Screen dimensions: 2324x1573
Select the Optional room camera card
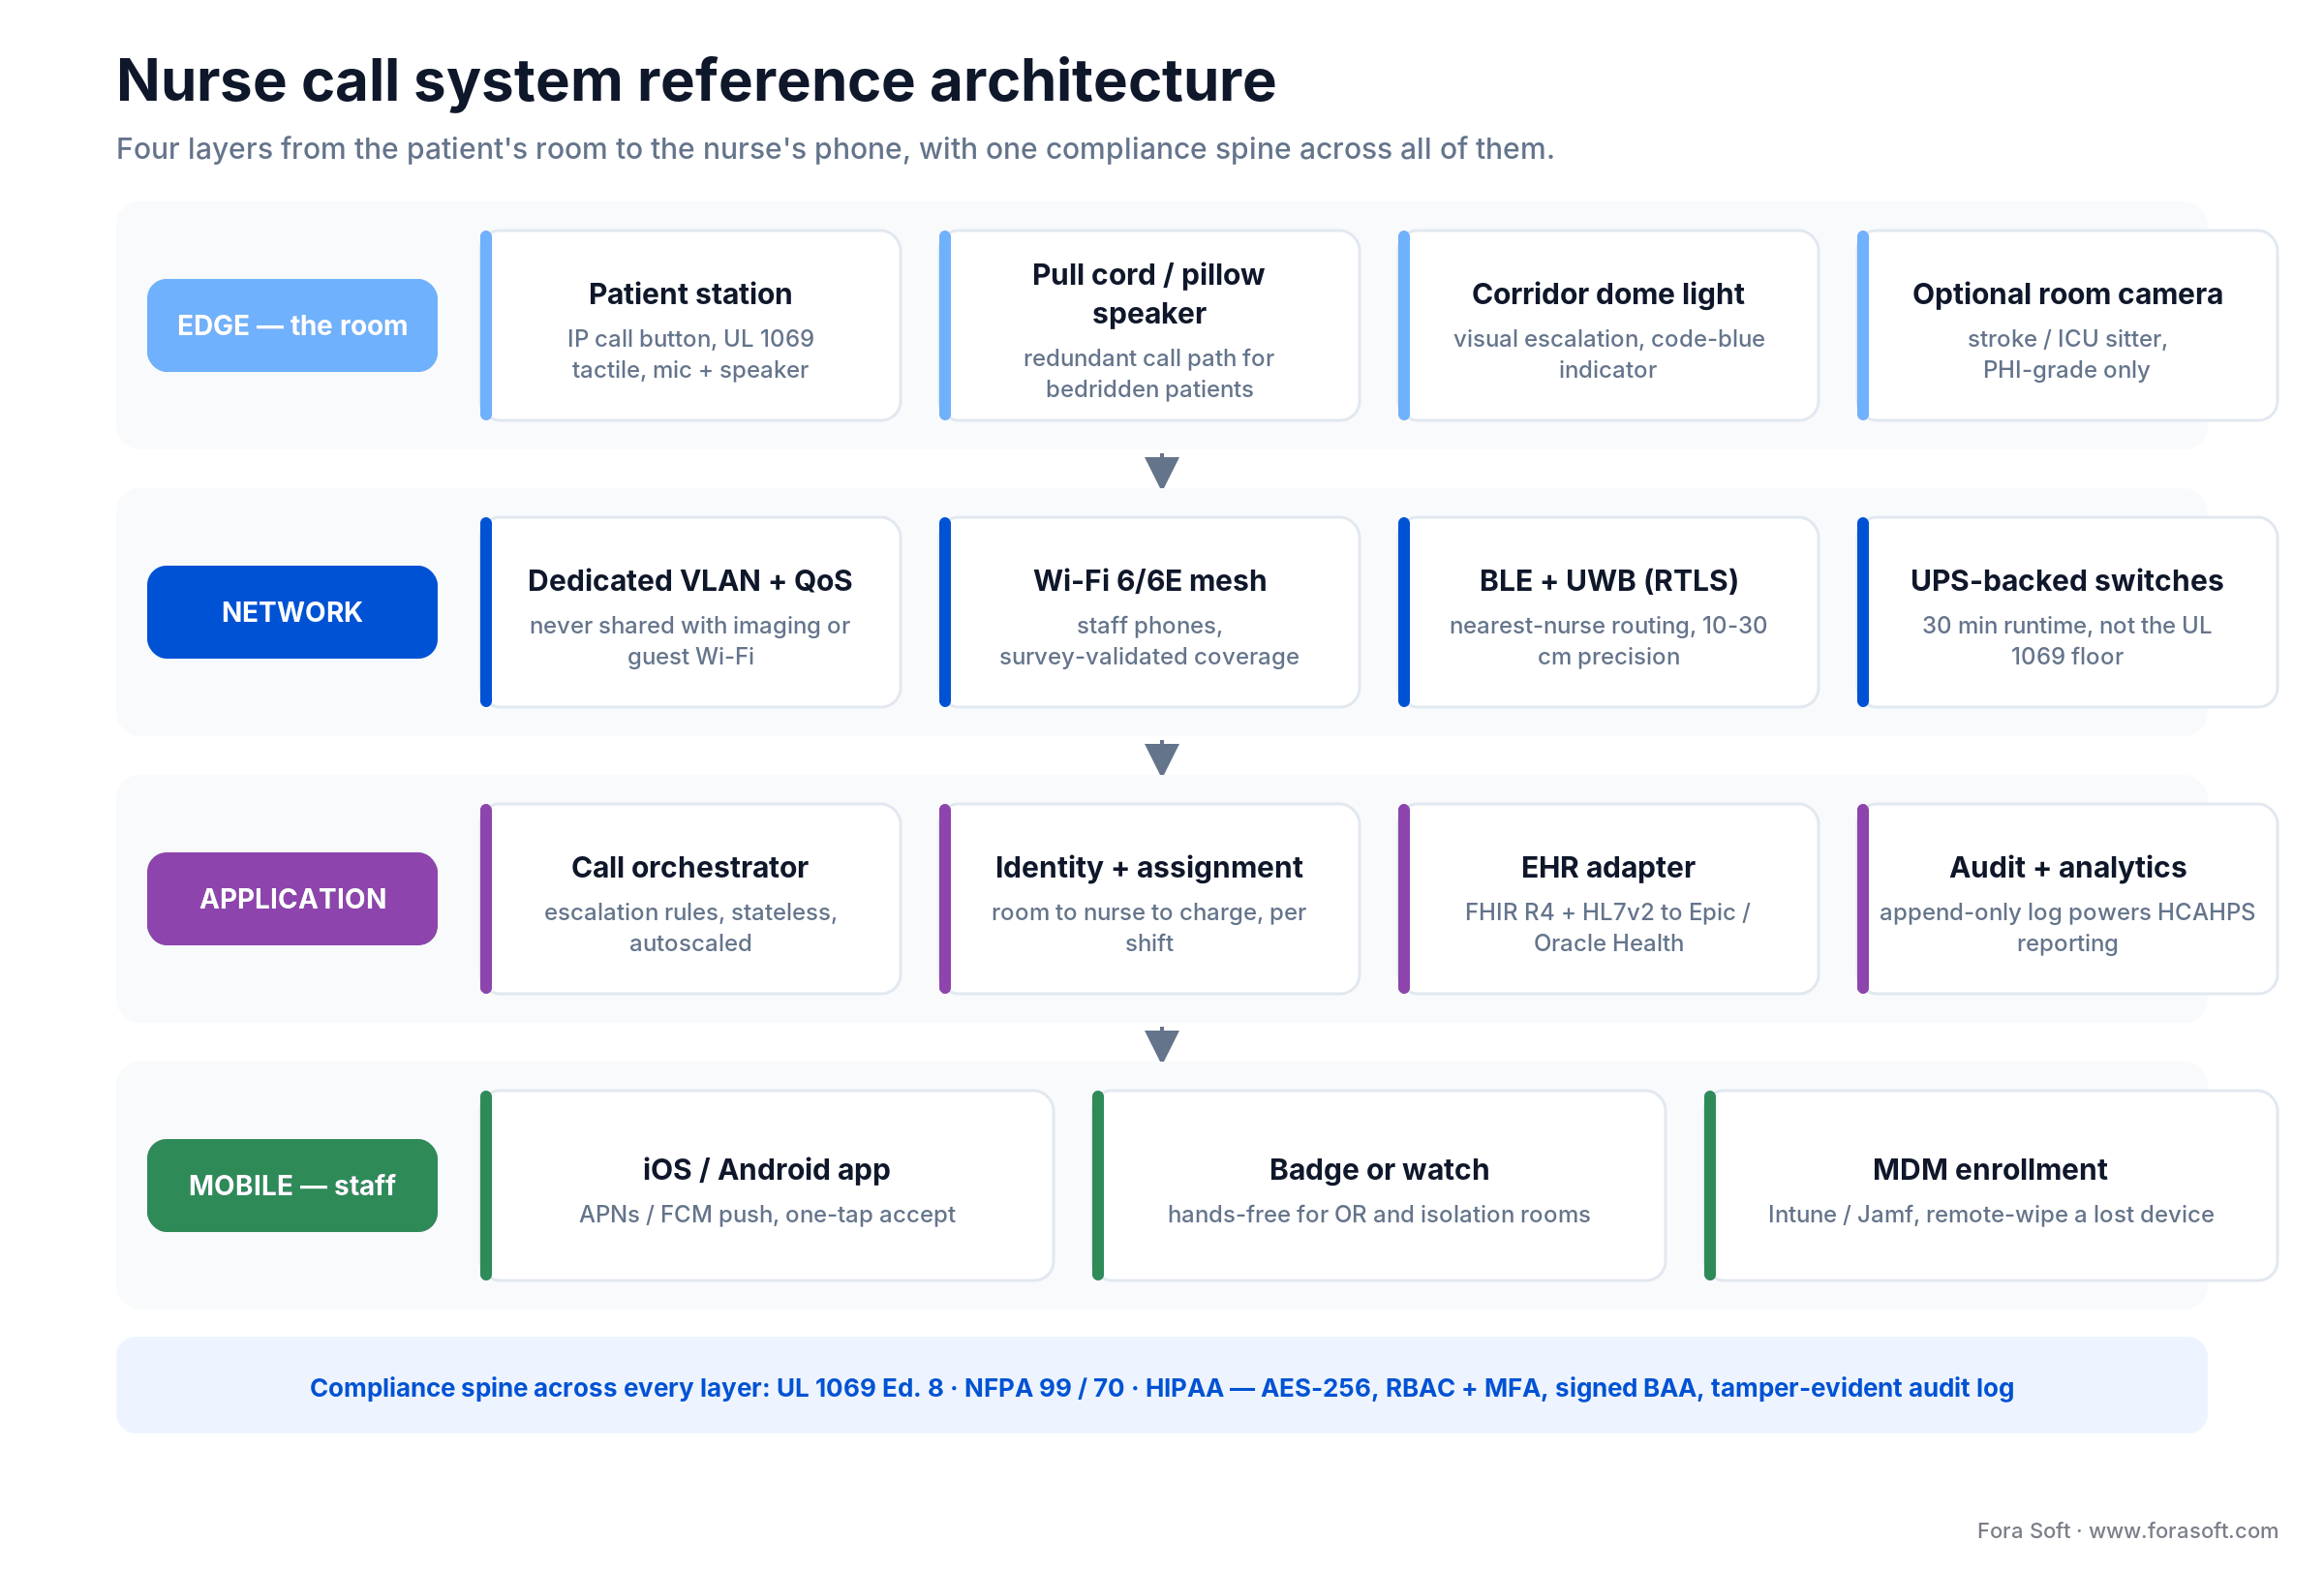click(x=2067, y=325)
